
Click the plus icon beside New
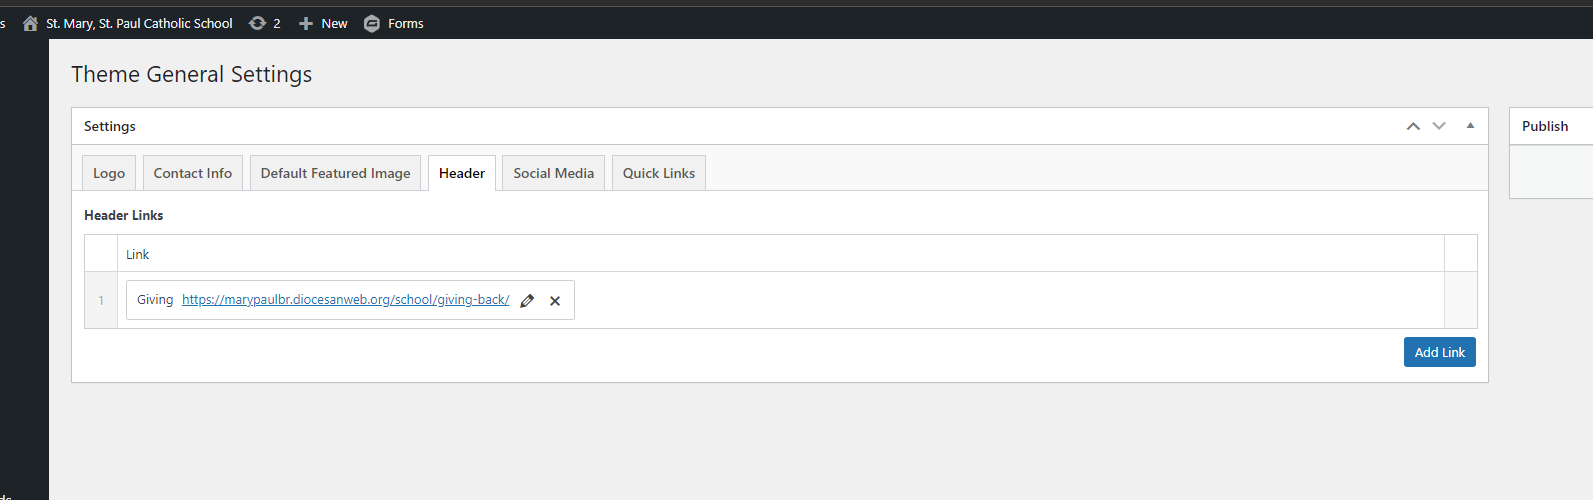click(306, 23)
